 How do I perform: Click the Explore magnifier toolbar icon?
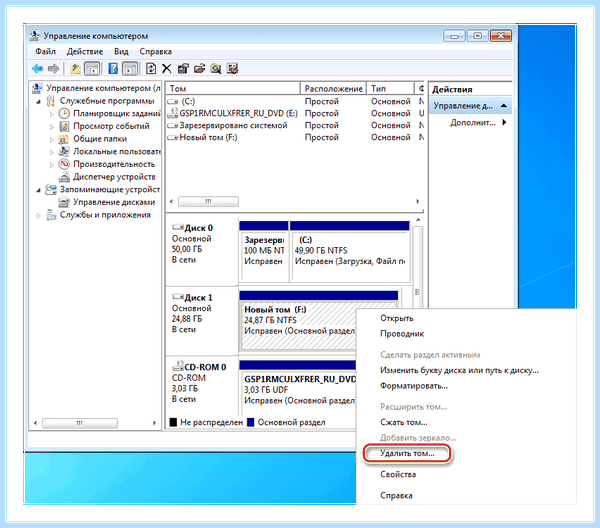[x=216, y=69]
